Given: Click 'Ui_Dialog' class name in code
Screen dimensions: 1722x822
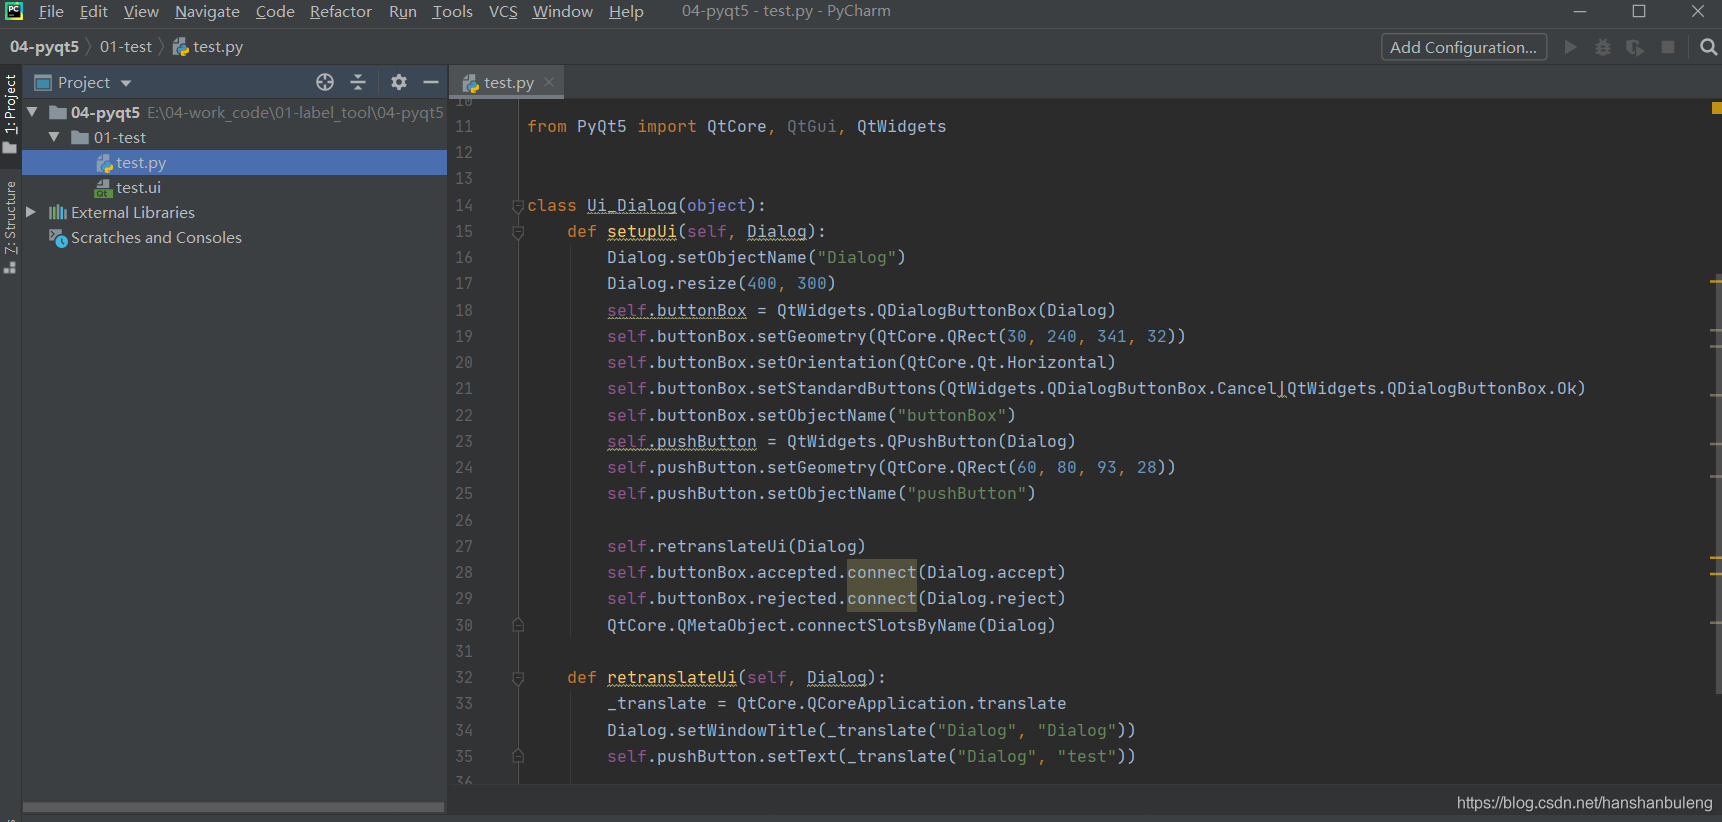Looking at the screenshot, I should (x=631, y=205).
